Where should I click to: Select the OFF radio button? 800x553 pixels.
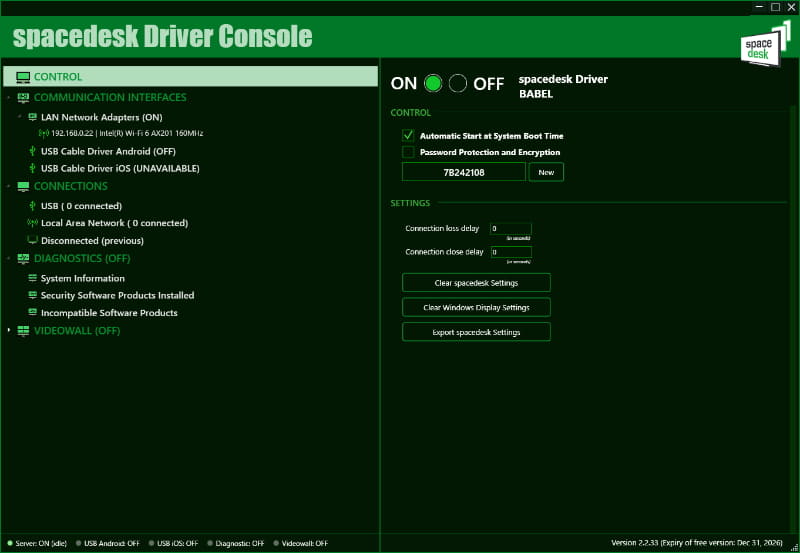click(458, 83)
